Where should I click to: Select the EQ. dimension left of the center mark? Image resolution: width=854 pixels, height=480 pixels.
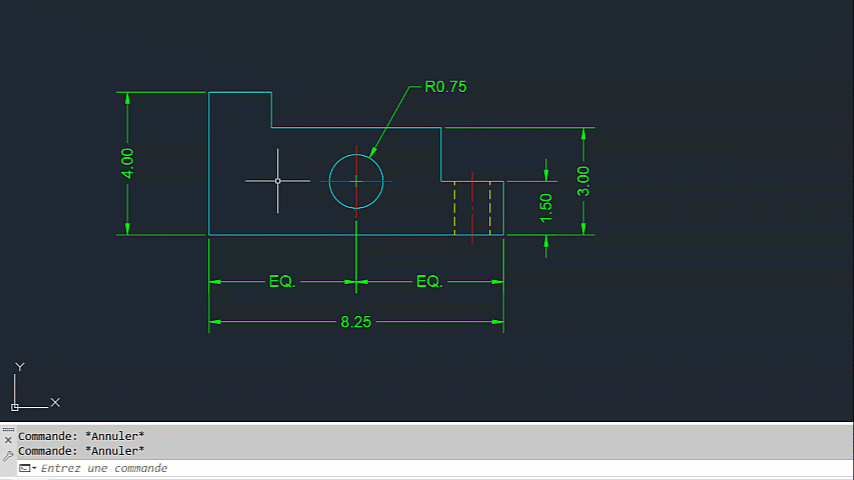point(282,282)
